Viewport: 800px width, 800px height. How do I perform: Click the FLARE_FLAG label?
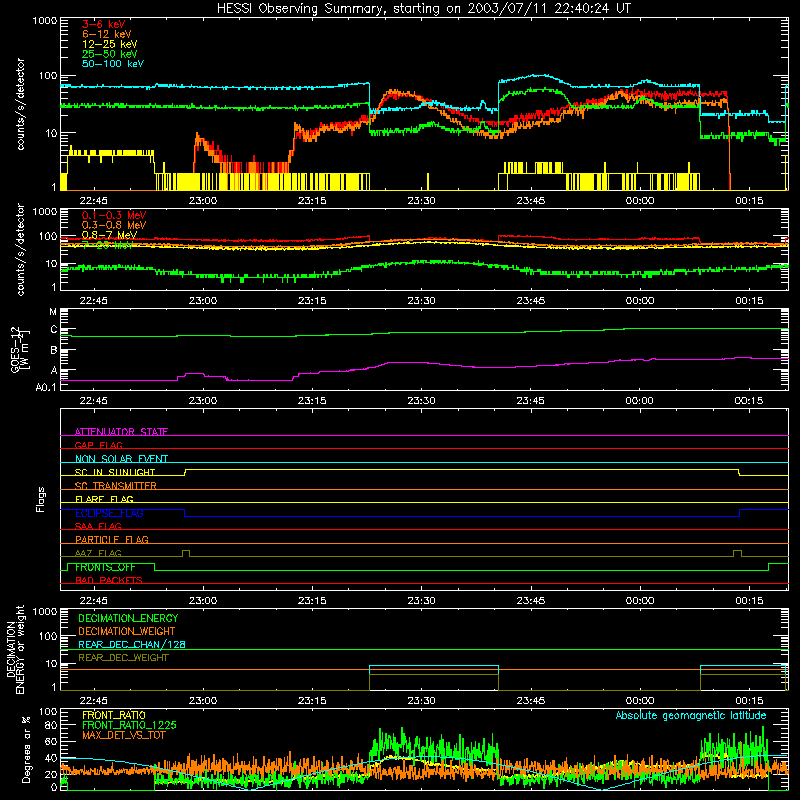104,499
